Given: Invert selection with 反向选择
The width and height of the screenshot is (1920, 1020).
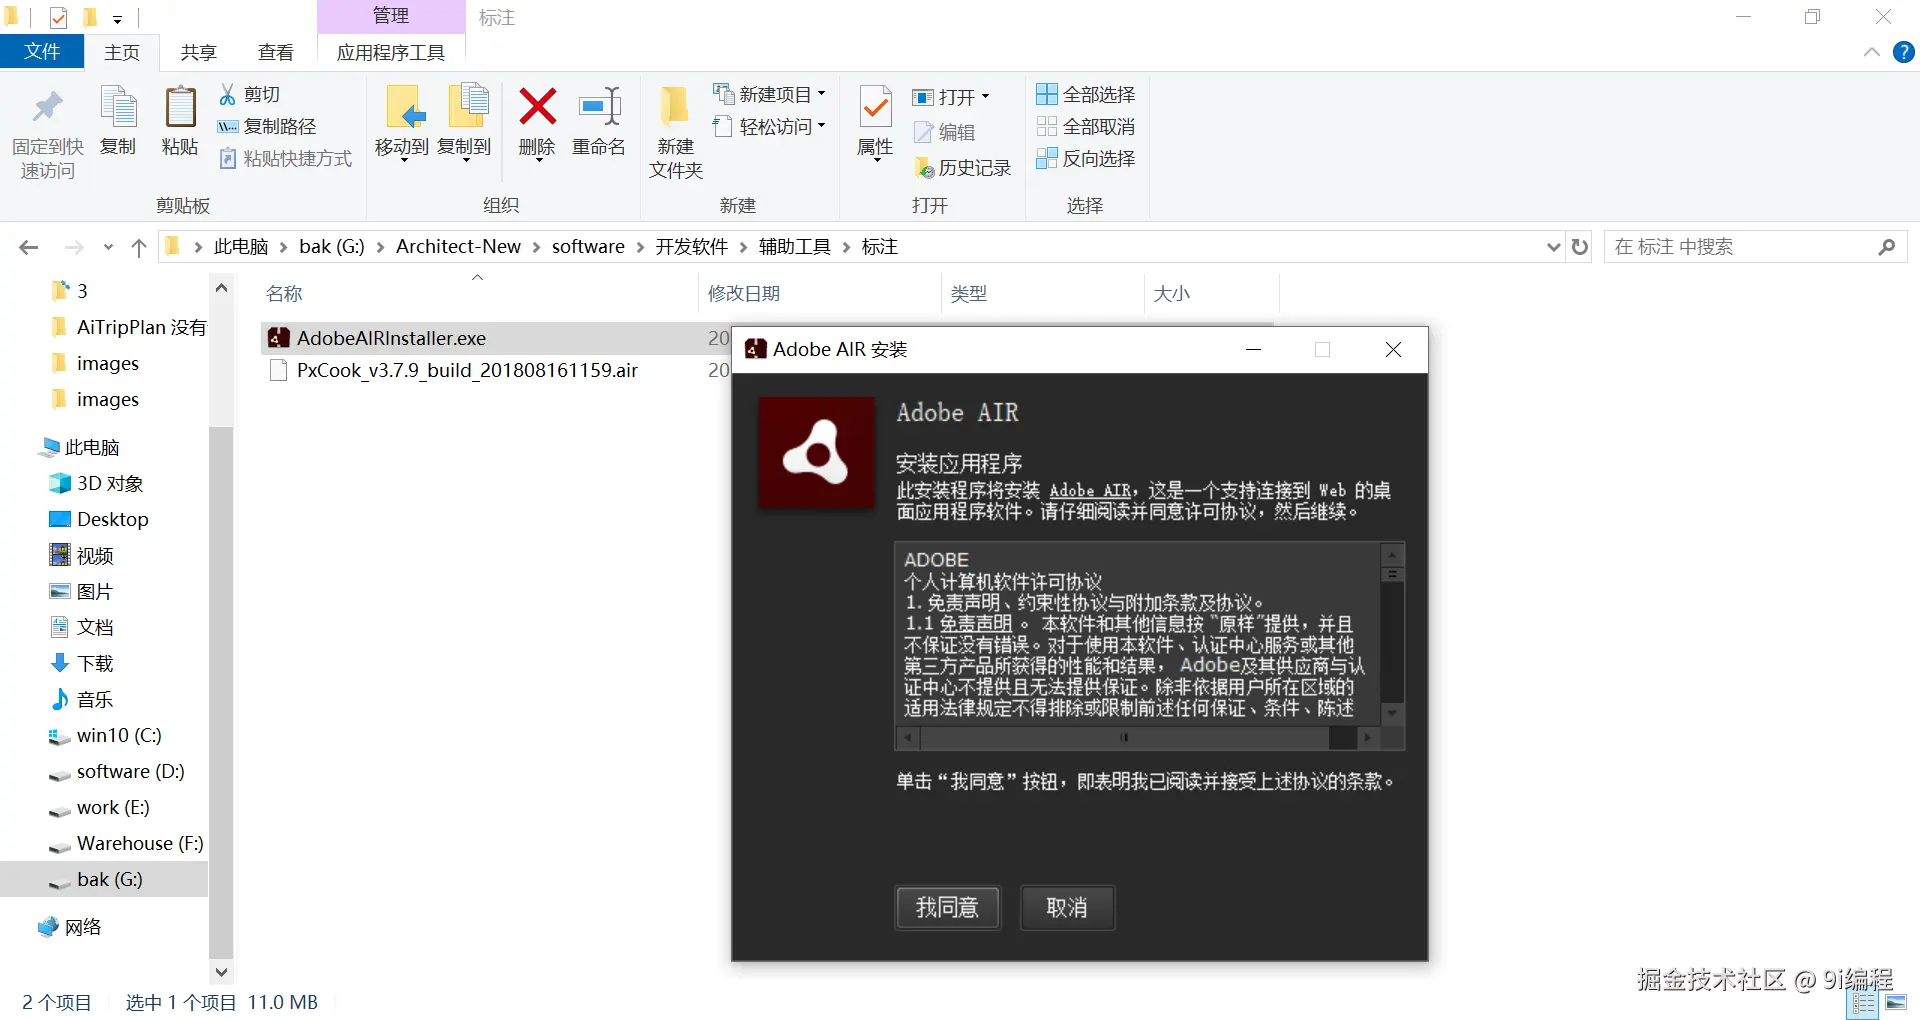Looking at the screenshot, I should click(x=1086, y=158).
